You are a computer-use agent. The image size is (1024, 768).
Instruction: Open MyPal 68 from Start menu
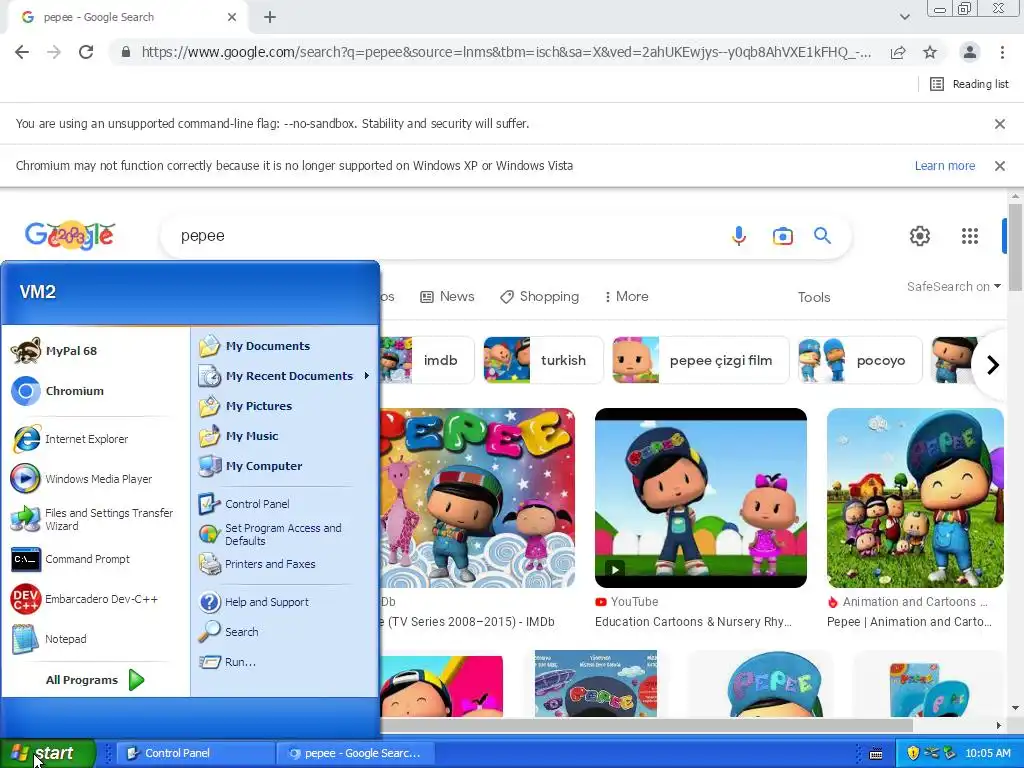point(55,351)
